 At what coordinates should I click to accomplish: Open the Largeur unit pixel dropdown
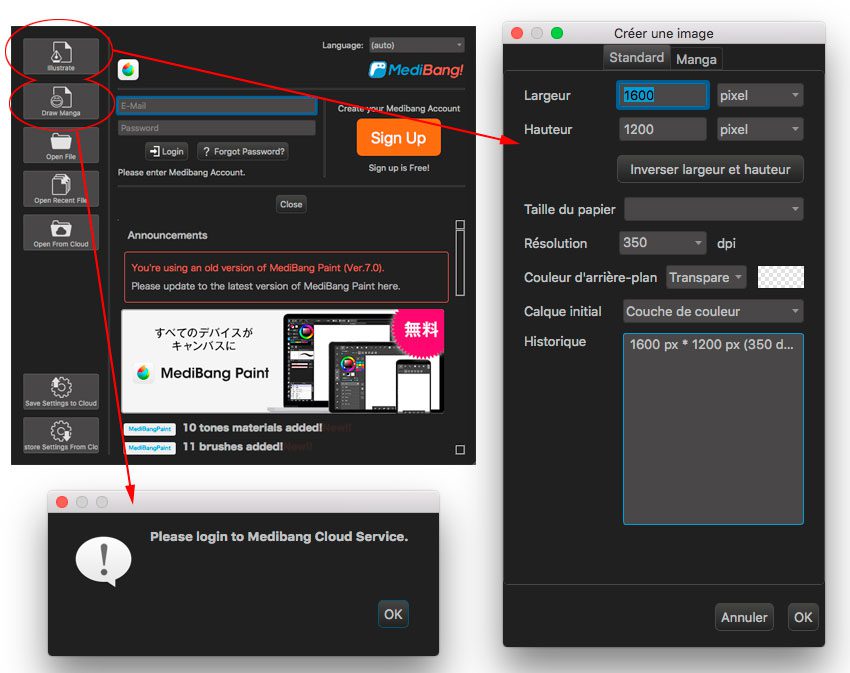(x=760, y=95)
